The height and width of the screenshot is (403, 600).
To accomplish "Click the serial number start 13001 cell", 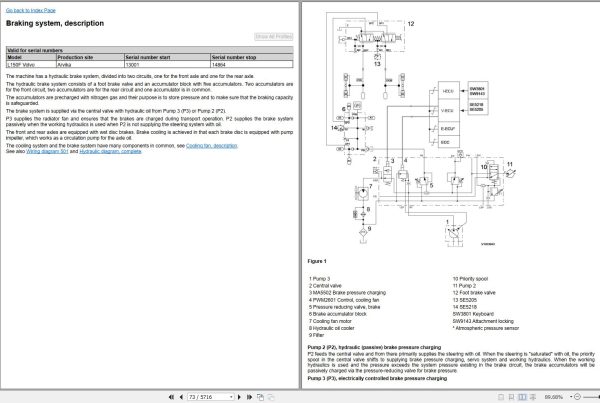I will click(x=167, y=64).
